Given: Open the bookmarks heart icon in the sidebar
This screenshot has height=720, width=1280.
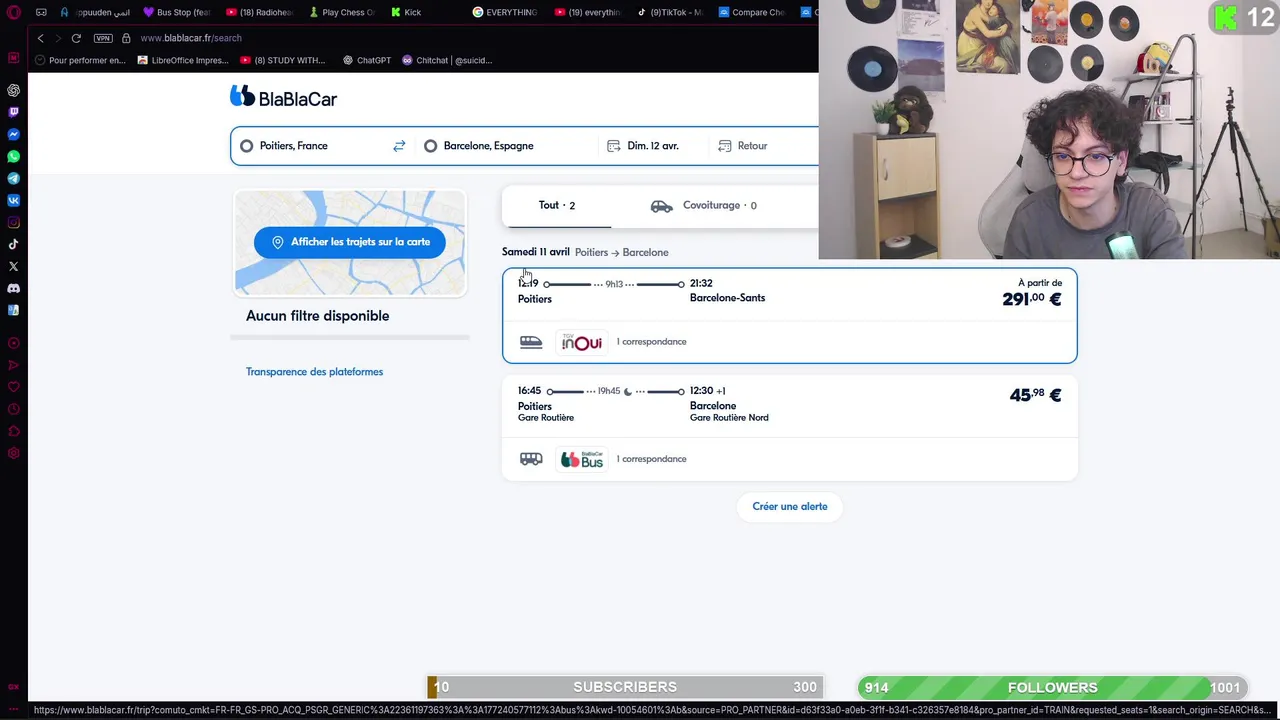Looking at the screenshot, I should tap(13, 387).
